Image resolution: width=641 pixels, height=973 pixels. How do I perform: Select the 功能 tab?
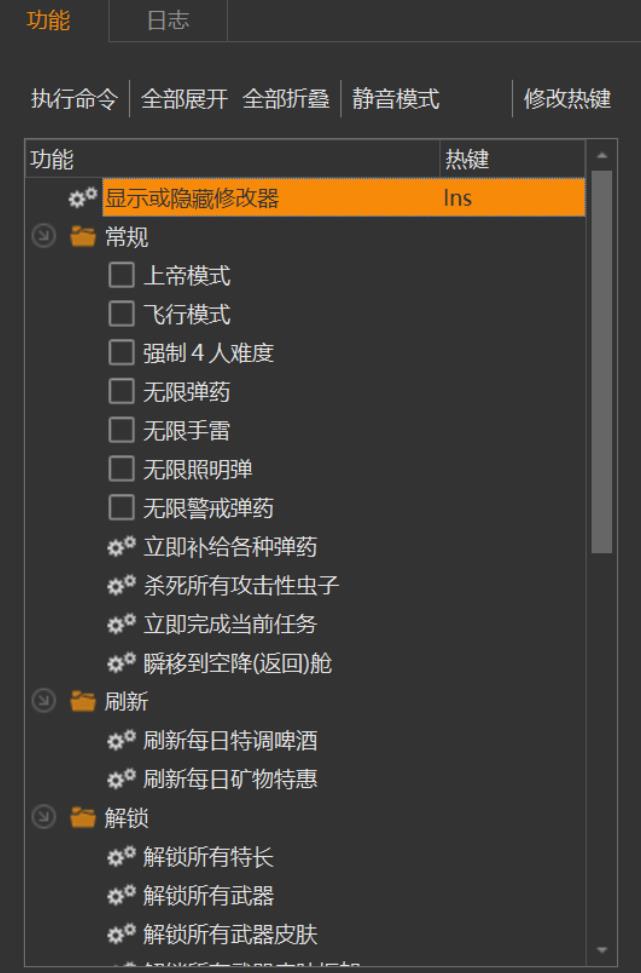48,21
